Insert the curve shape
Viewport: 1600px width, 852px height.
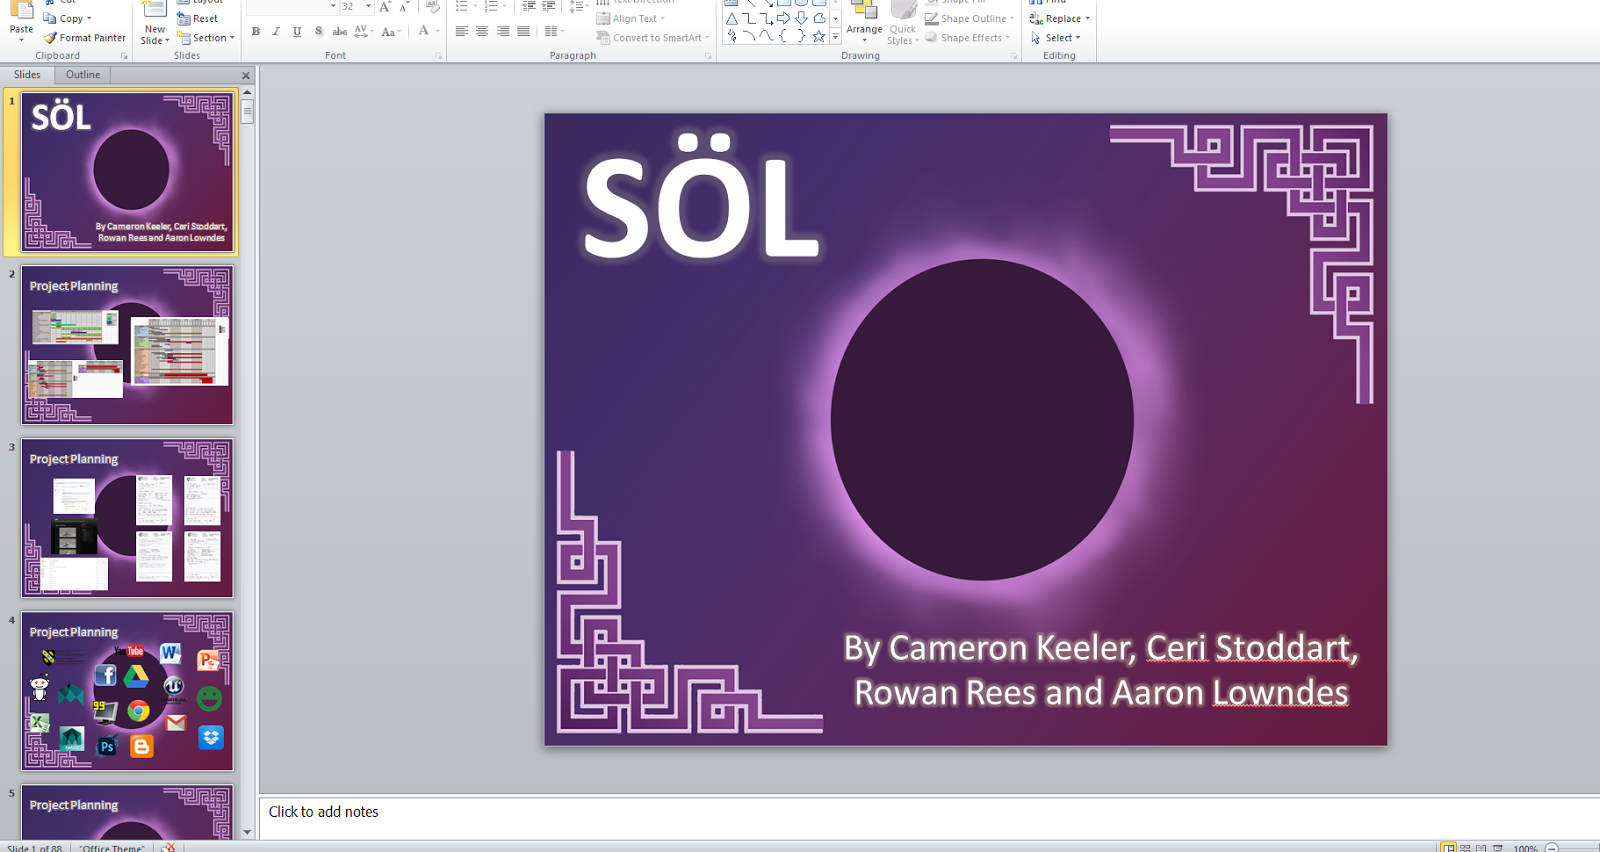pyautogui.click(x=766, y=37)
